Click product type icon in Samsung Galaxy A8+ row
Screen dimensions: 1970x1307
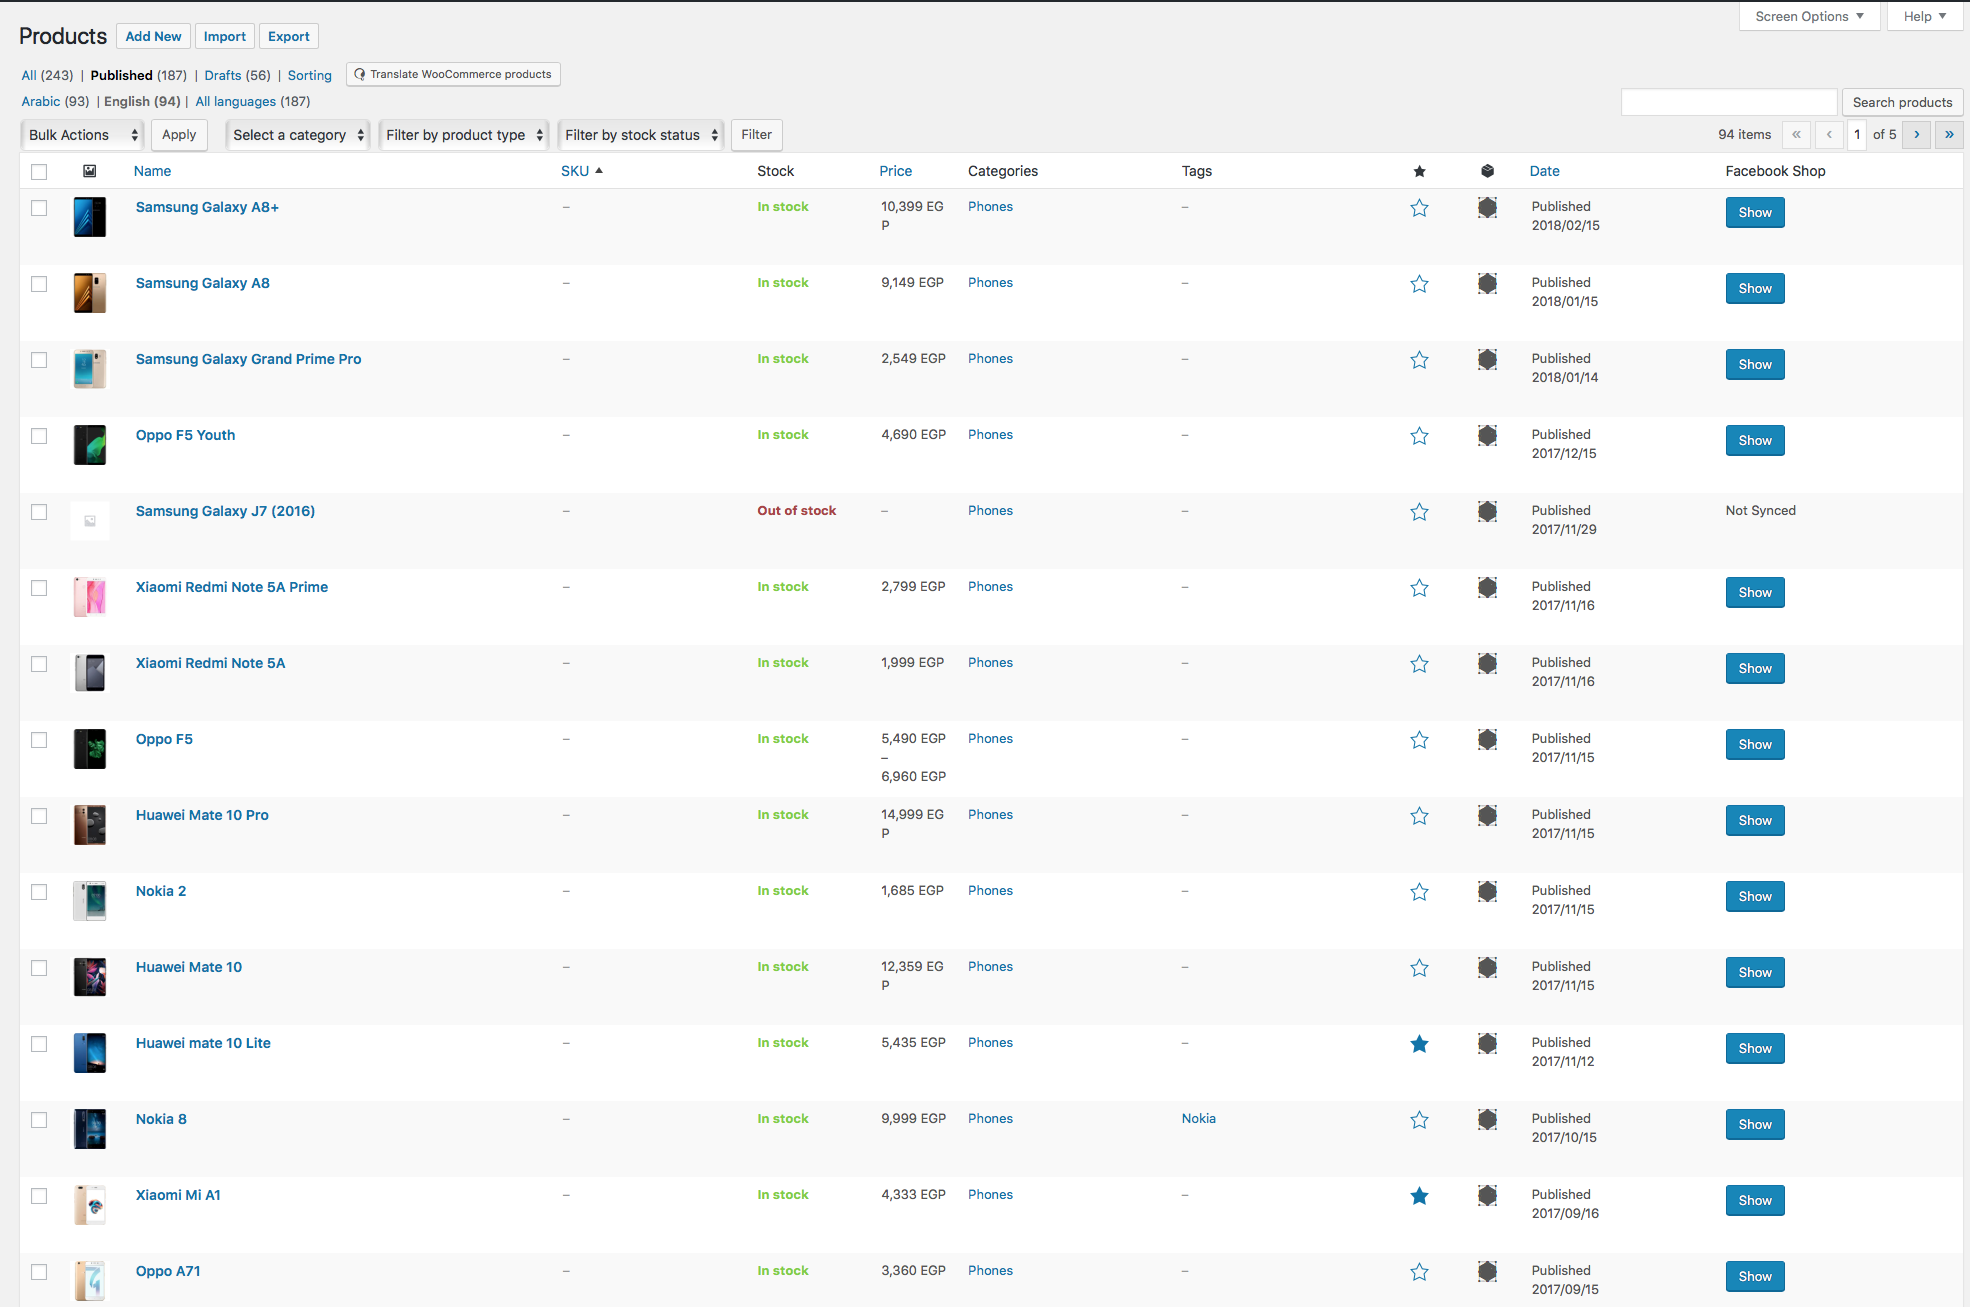coord(1488,208)
